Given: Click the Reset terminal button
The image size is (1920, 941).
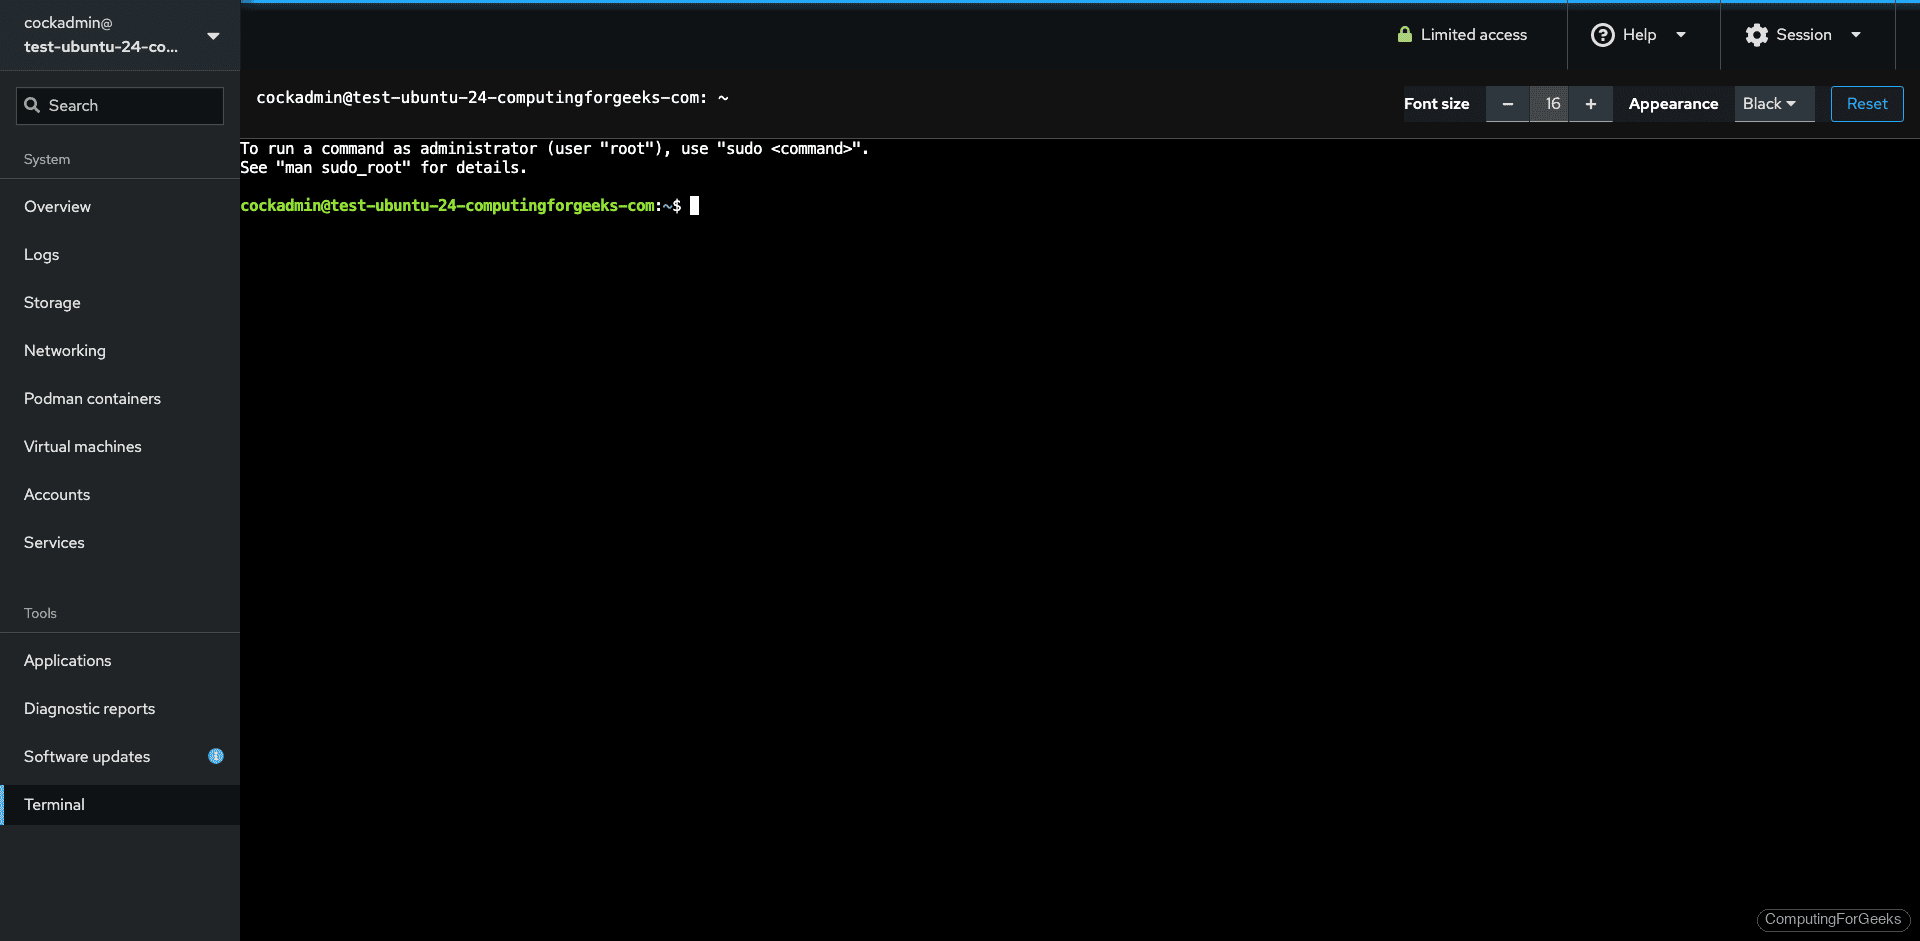Looking at the screenshot, I should click(x=1866, y=104).
